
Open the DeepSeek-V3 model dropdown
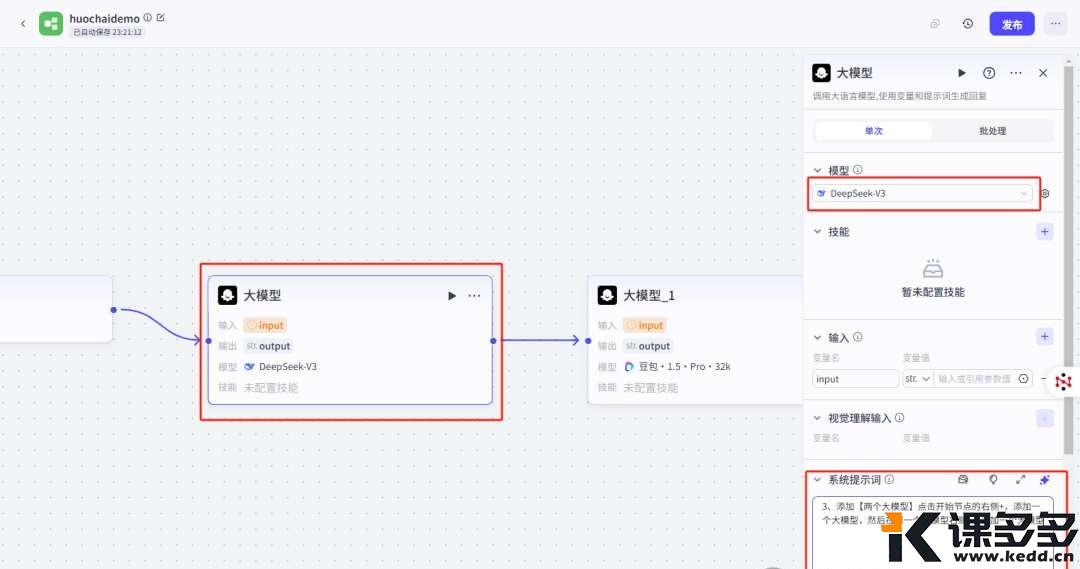922,194
